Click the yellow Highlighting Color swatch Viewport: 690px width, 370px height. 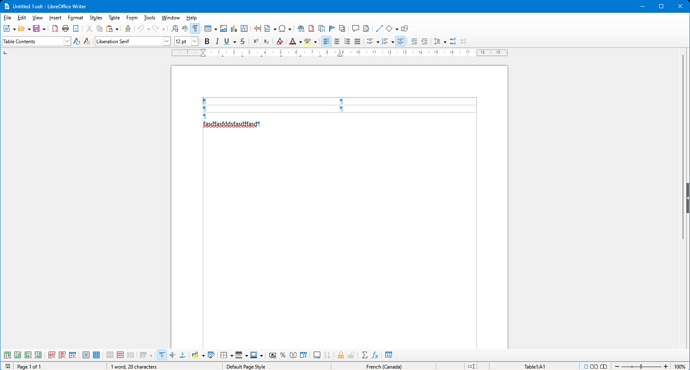[308, 41]
